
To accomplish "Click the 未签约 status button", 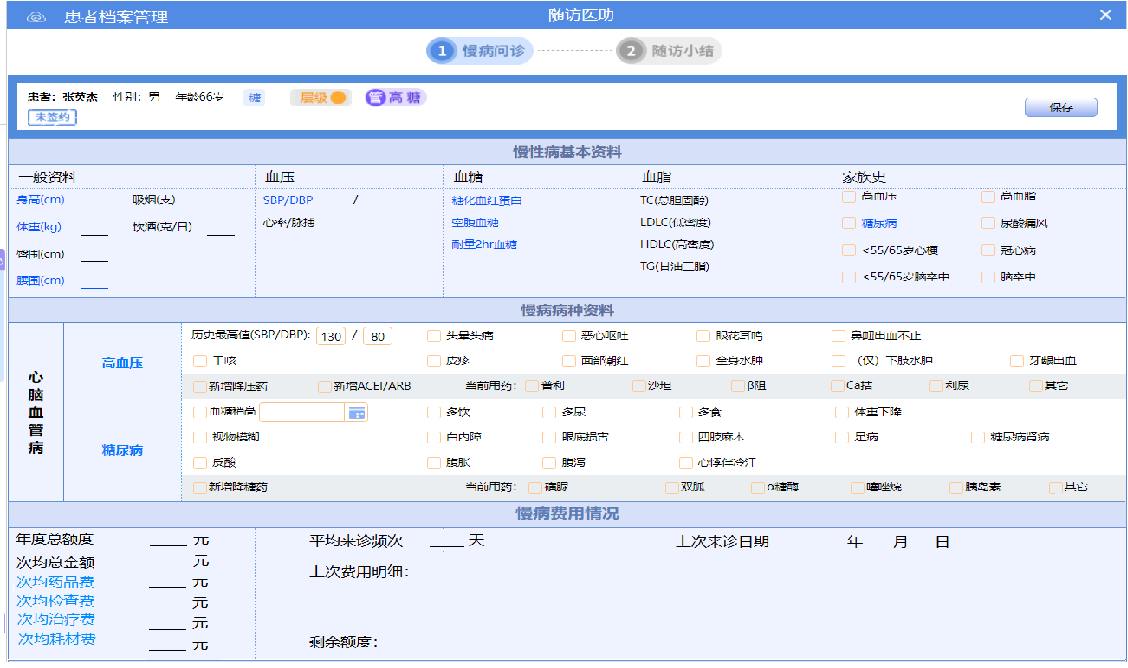I will click(x=53, y=117).
